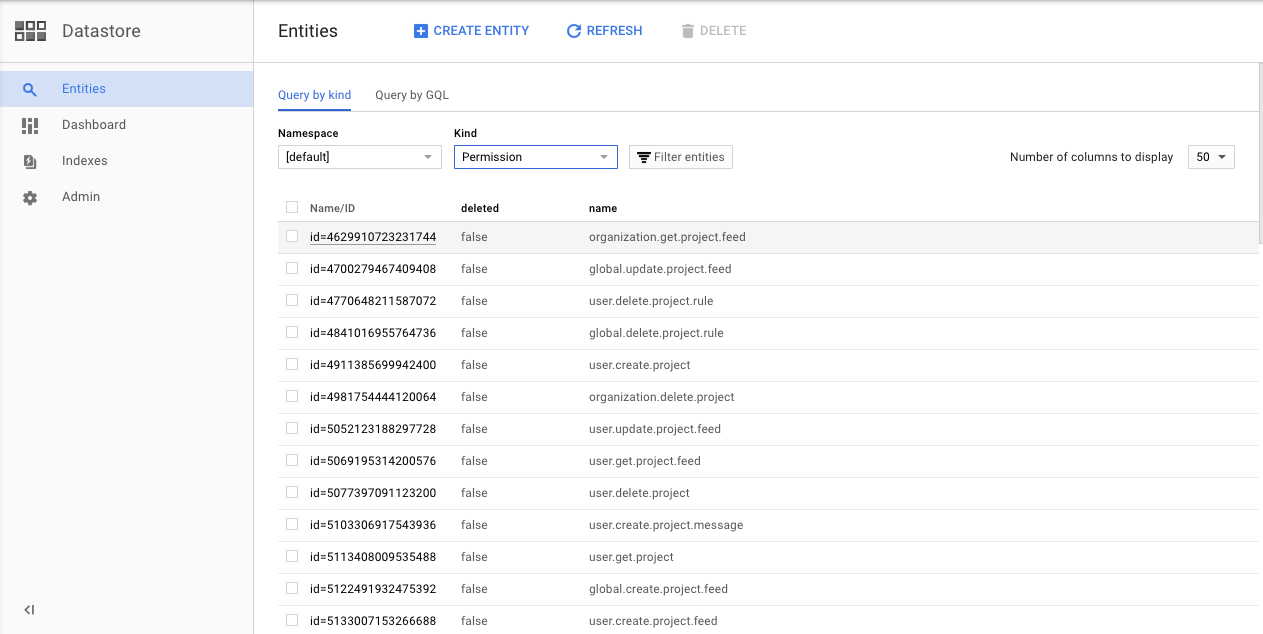The height and width of the screenshot is (634, 1263).
Task: Select checkbox for user.create.project entity
Action: (292, 364)
